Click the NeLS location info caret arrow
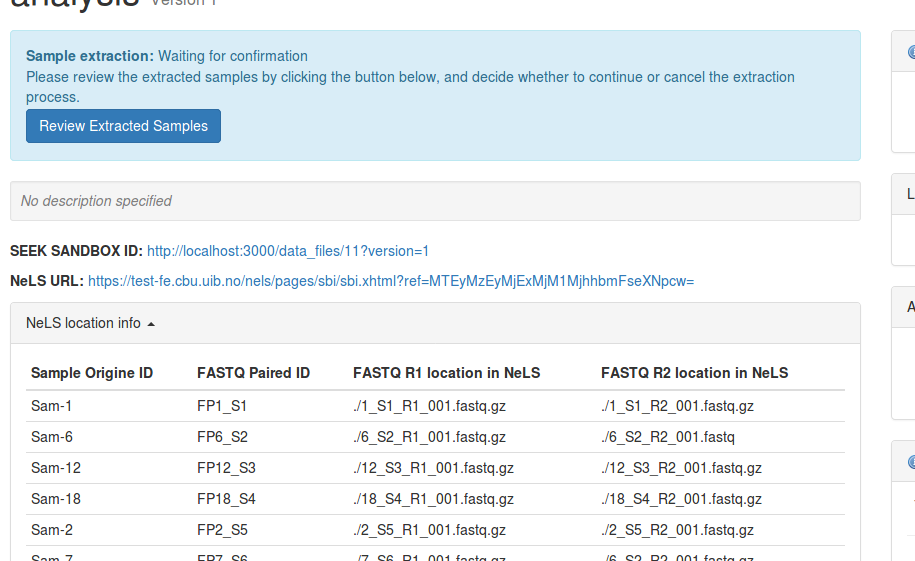This screenshot has width=915, height=561. point(151,325)
